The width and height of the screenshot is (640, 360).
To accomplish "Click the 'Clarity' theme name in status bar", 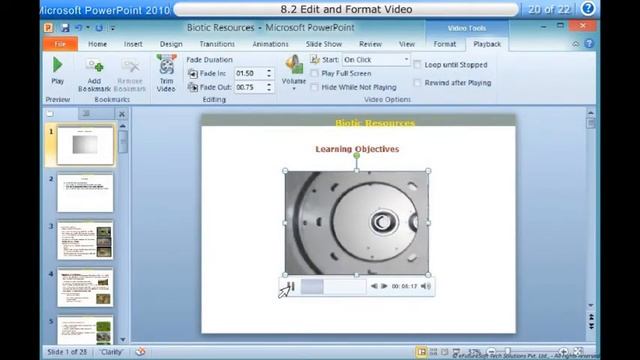I will tap(112, 351).
